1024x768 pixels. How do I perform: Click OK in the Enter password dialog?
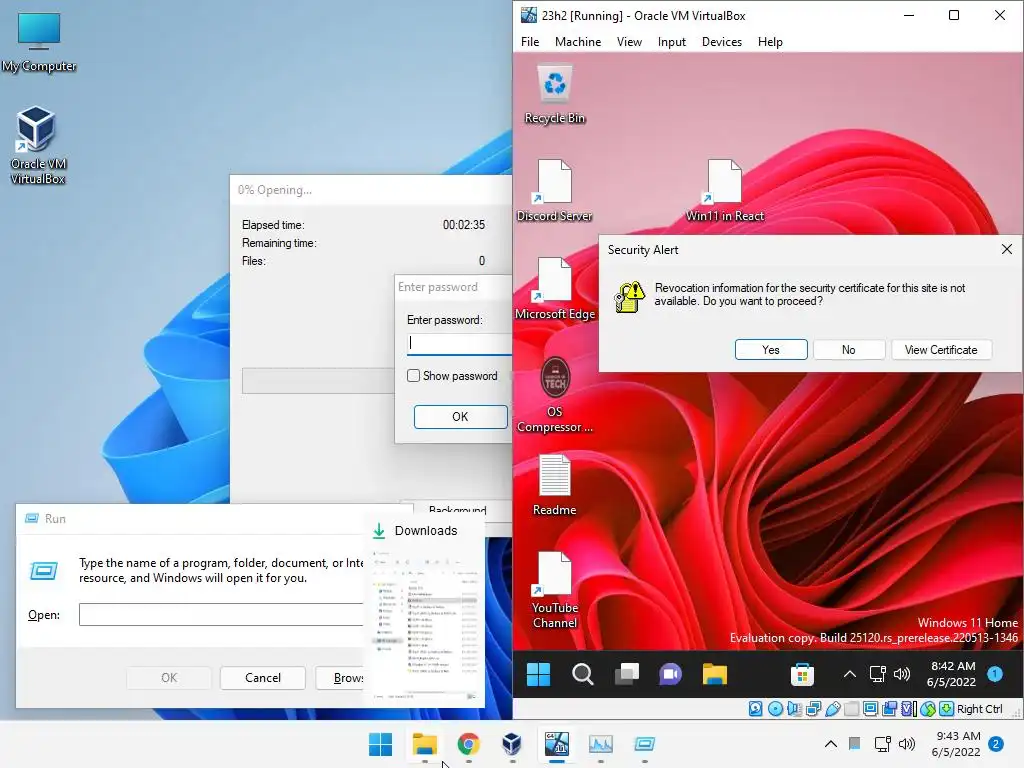460,417
